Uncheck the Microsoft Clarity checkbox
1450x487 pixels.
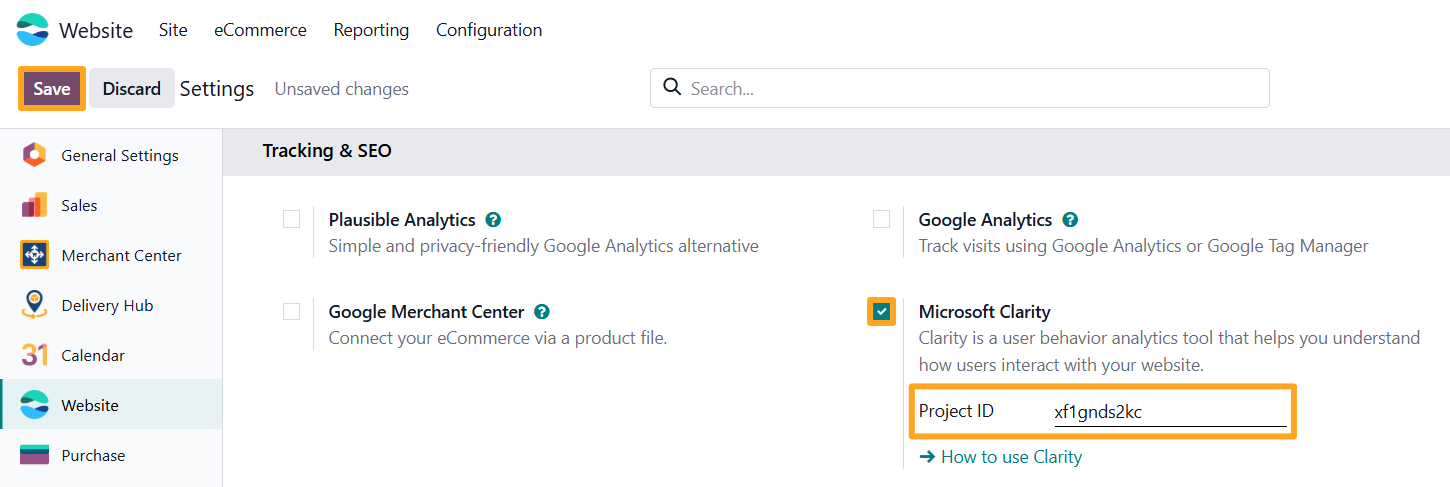[881, 312]
